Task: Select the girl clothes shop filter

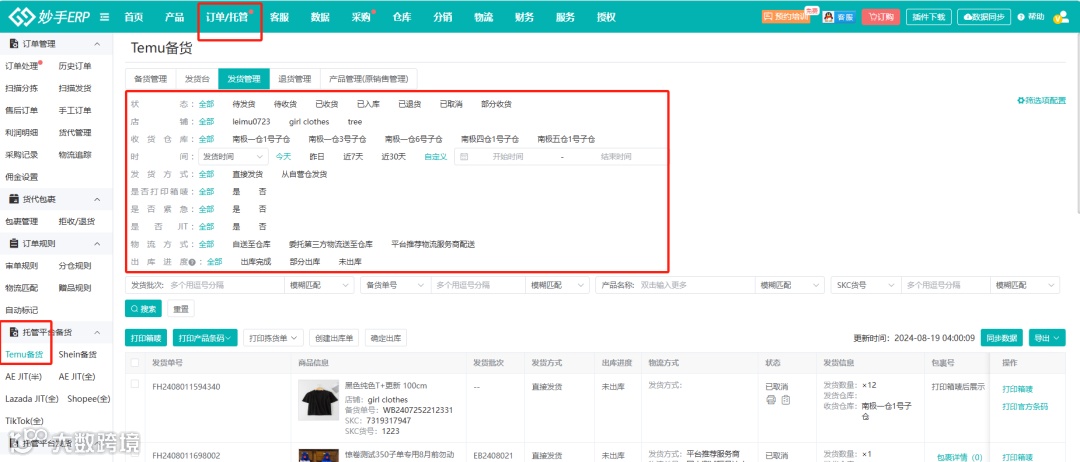Action: [x=309, y=122]
